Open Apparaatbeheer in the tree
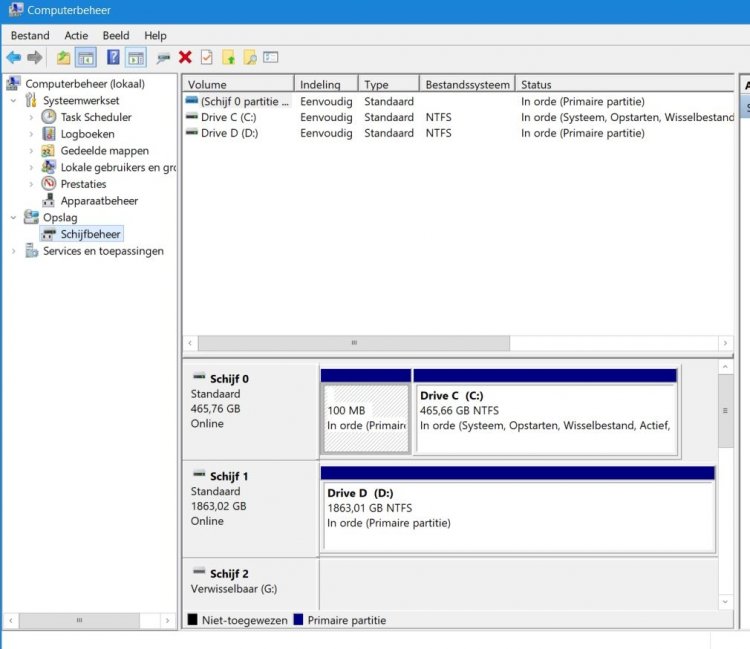 [x=99, y=200]
